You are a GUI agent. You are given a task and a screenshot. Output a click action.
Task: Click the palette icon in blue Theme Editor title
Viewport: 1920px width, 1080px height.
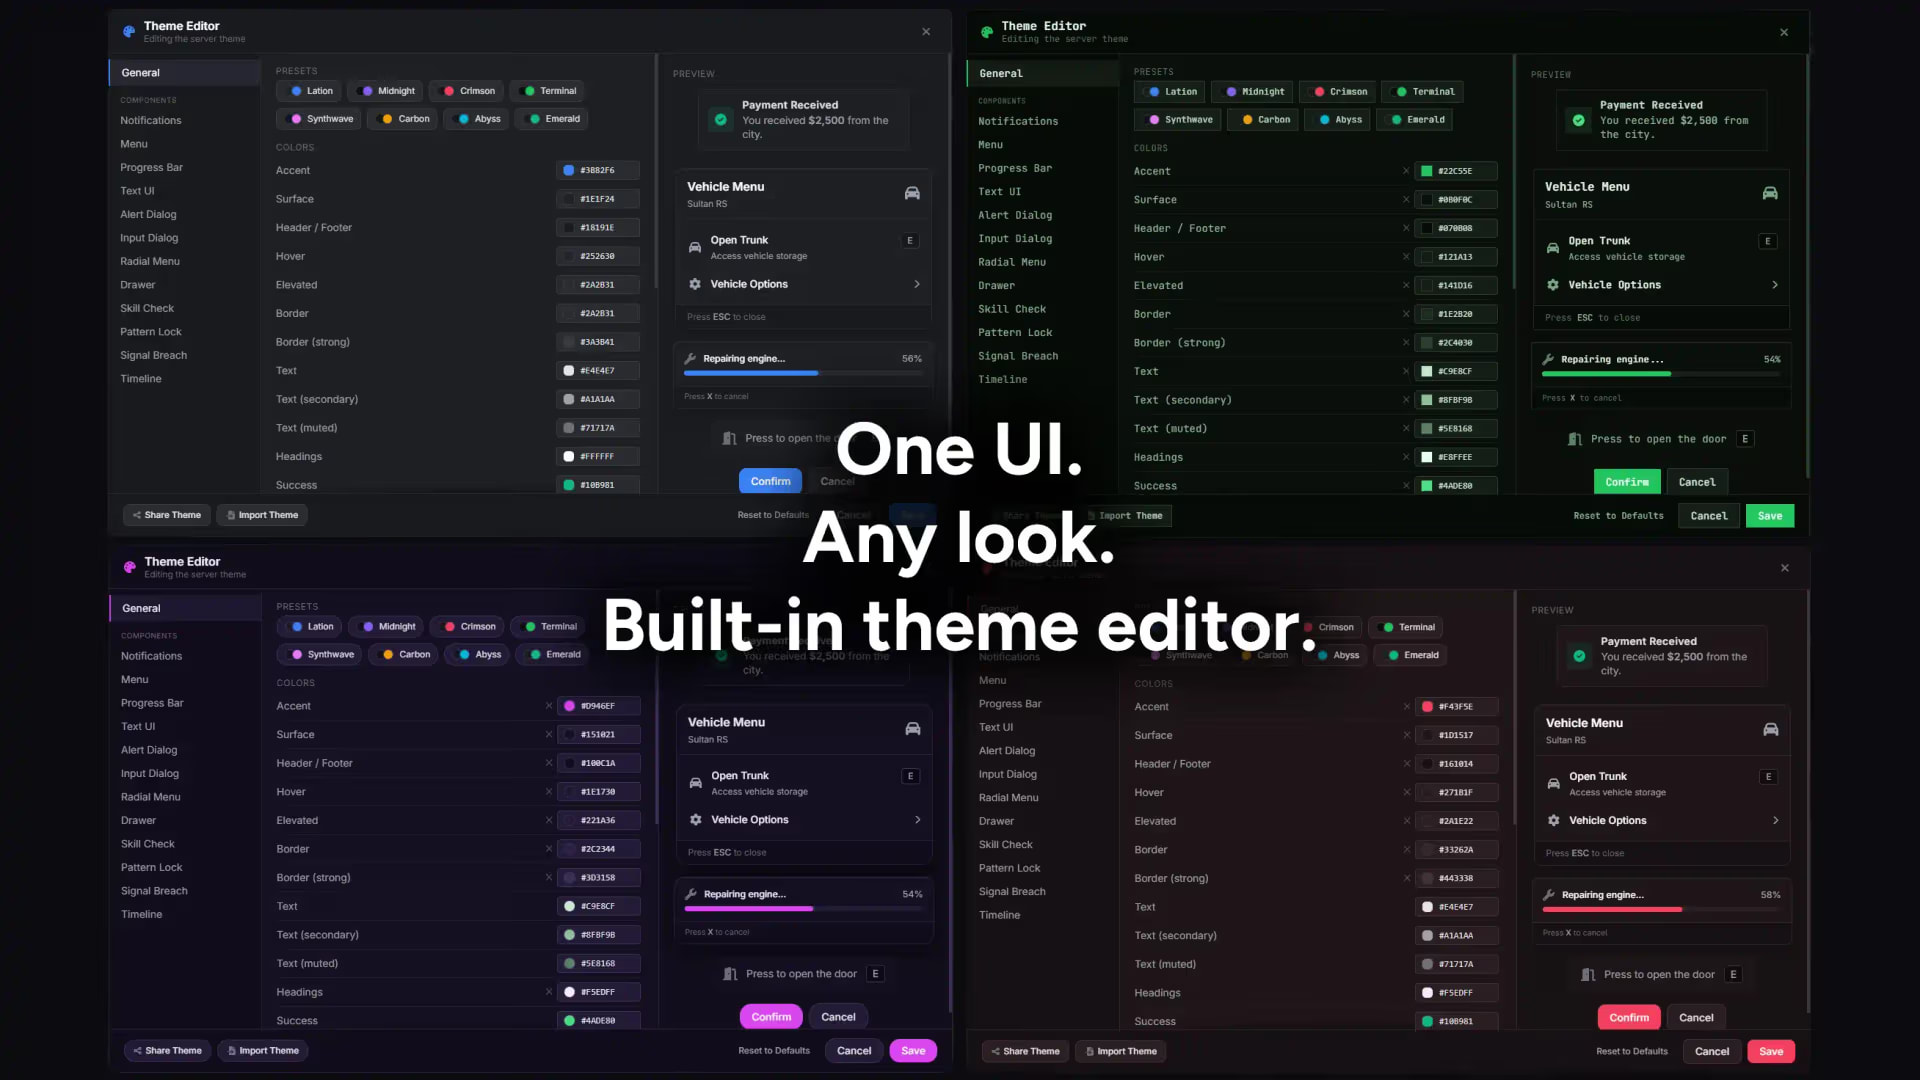129,32
